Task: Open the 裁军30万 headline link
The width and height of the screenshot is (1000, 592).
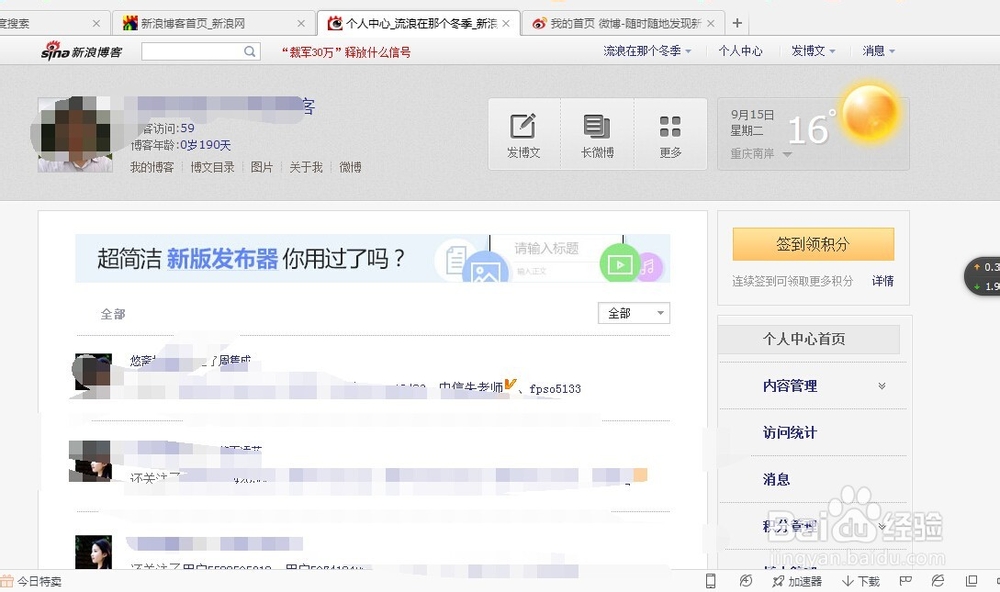Action: 346,52
